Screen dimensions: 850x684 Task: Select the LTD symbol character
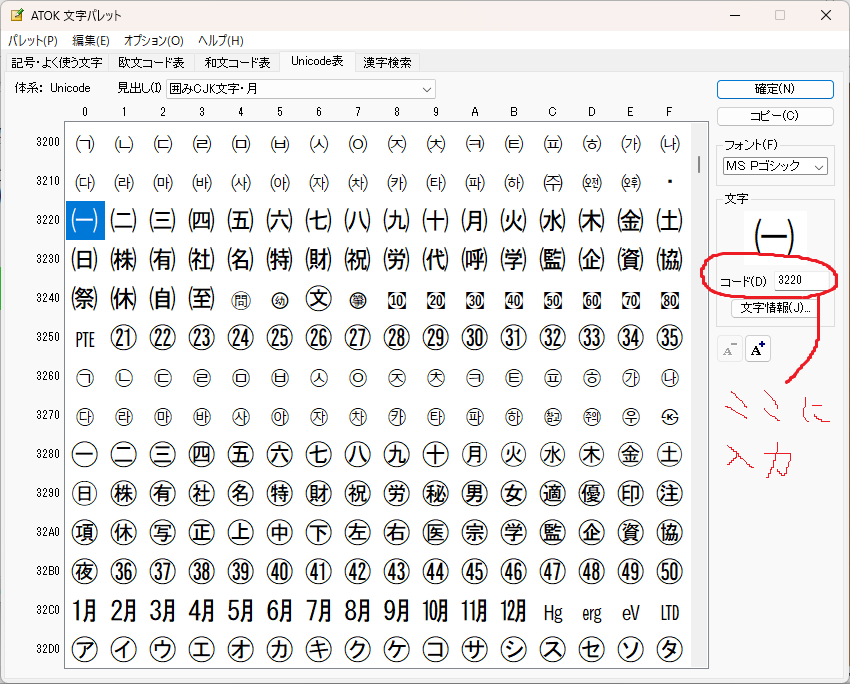pyautogui.click(x=670, y=612)
